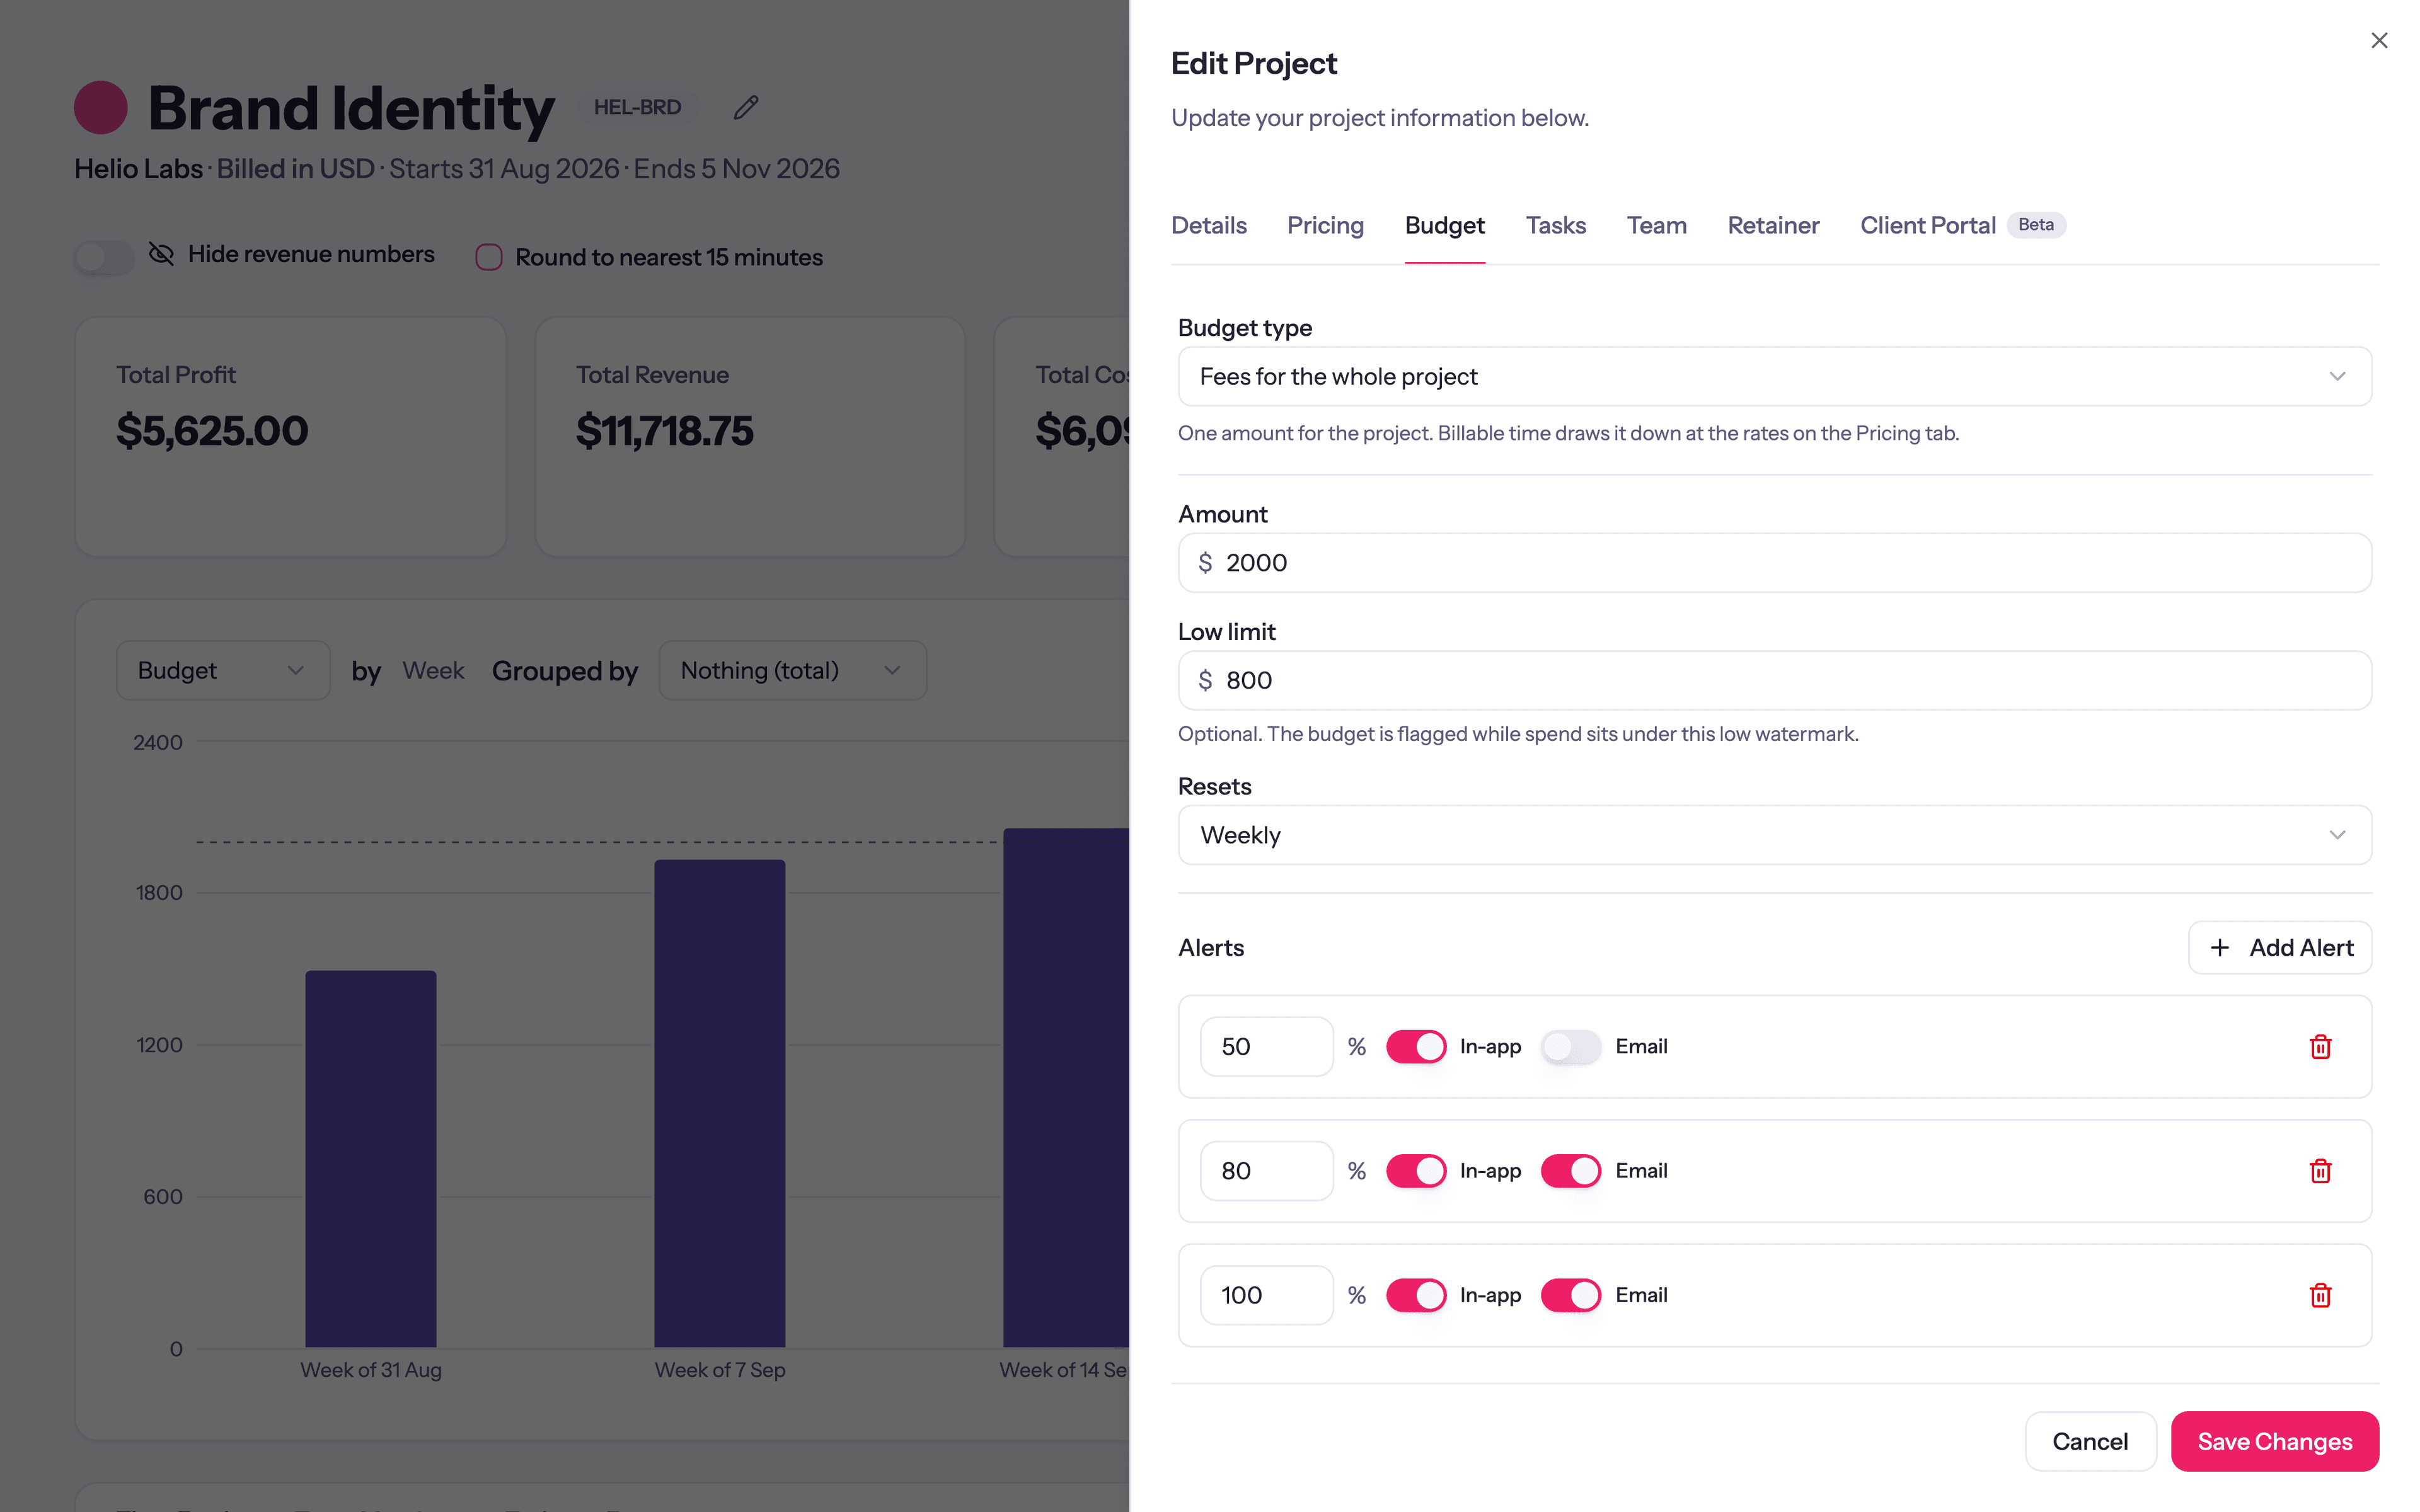Viewport: 2420px width, 1512px height.
Task: Open the Resets Weekly dropdown
Action: (1774, 835)
